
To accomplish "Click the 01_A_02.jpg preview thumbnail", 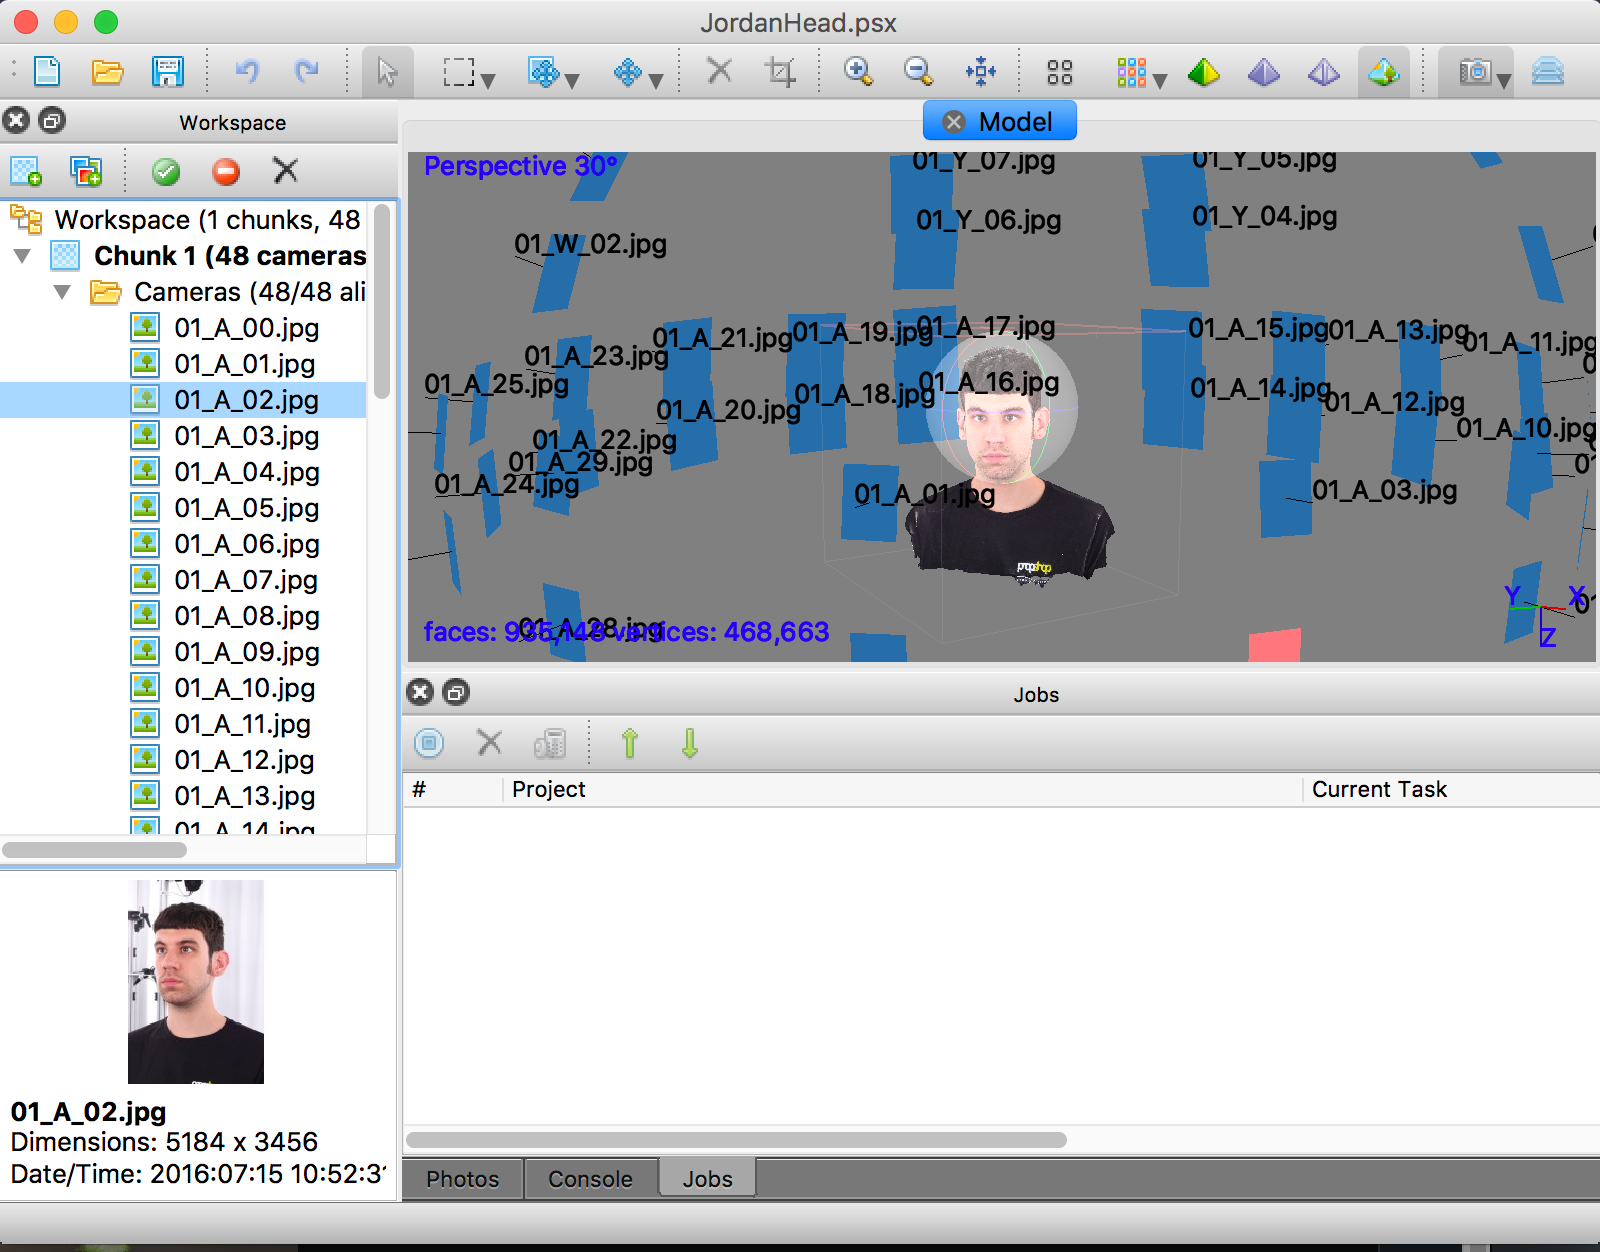I will click(196, 981).
